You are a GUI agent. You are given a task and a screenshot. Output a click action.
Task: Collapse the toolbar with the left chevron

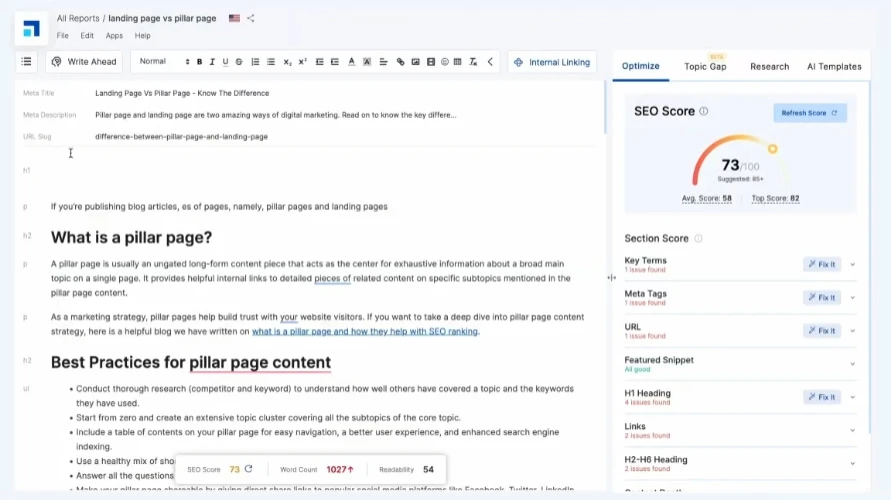490,62
